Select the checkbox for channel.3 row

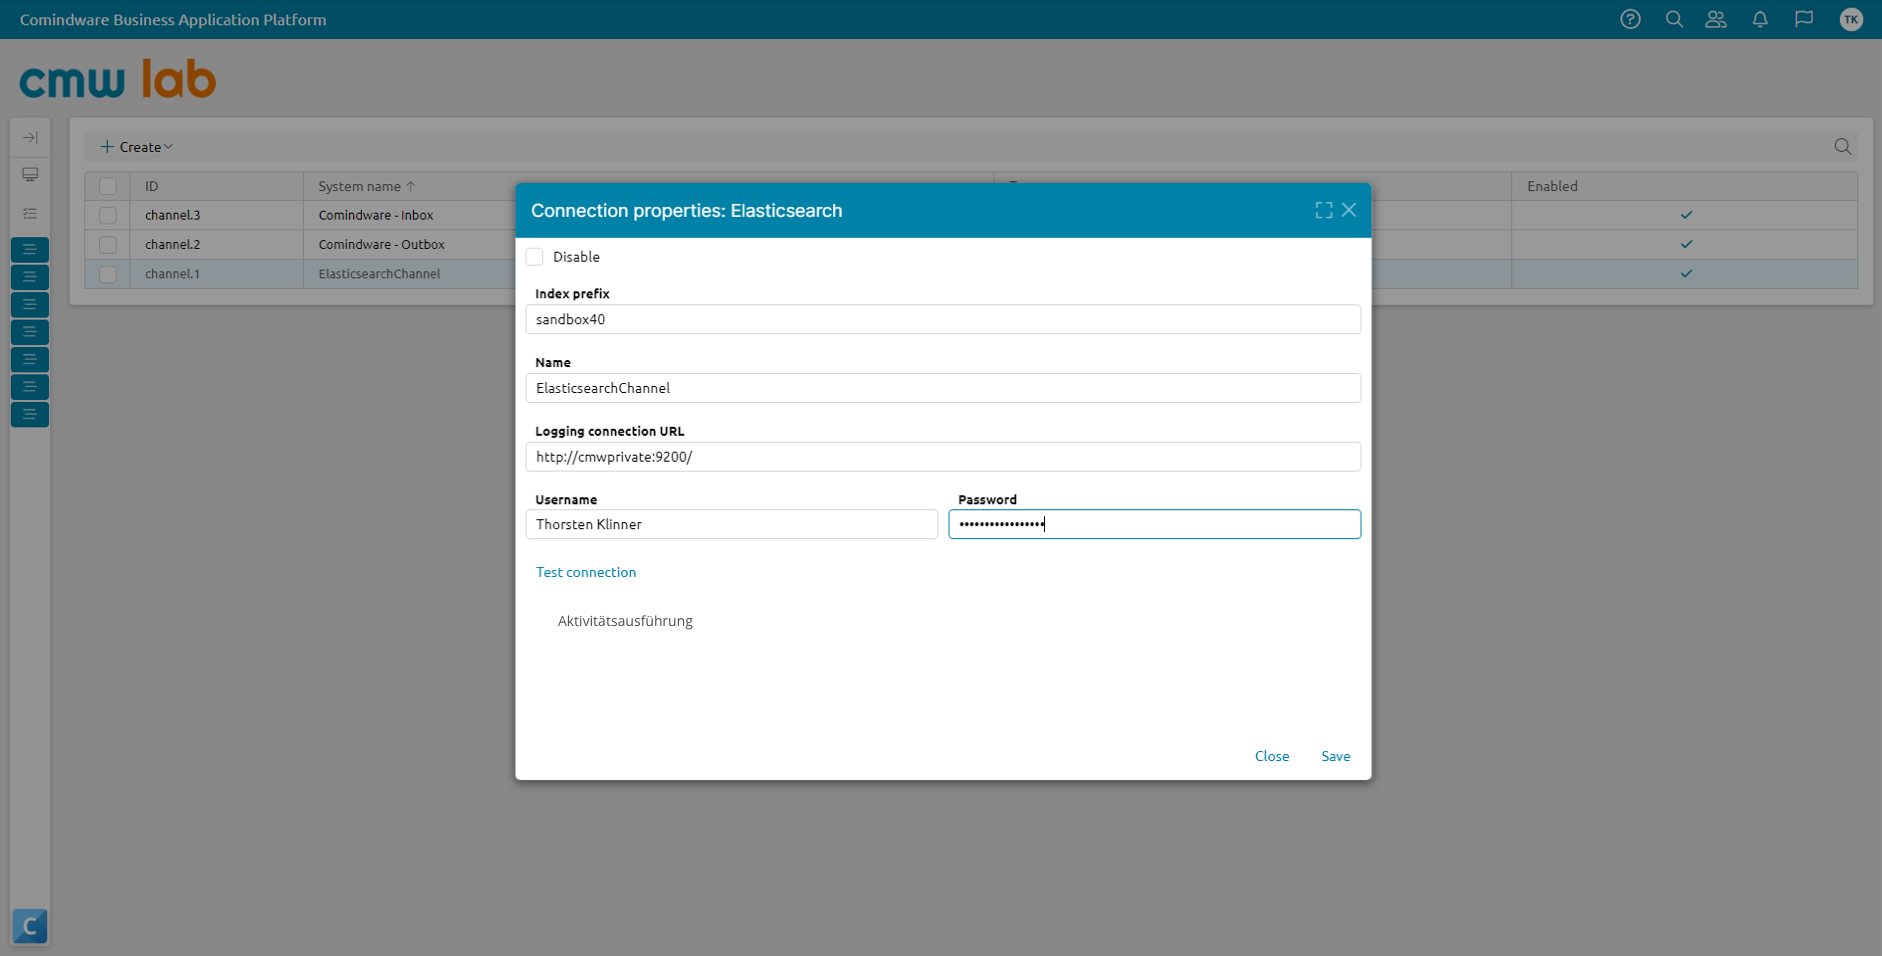[x=108, y=215]
